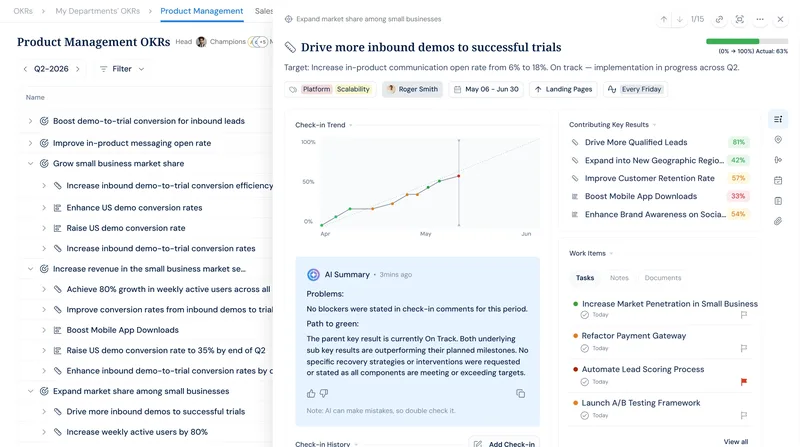Open Improve Customer Retention Rate key result

[649, 178]
